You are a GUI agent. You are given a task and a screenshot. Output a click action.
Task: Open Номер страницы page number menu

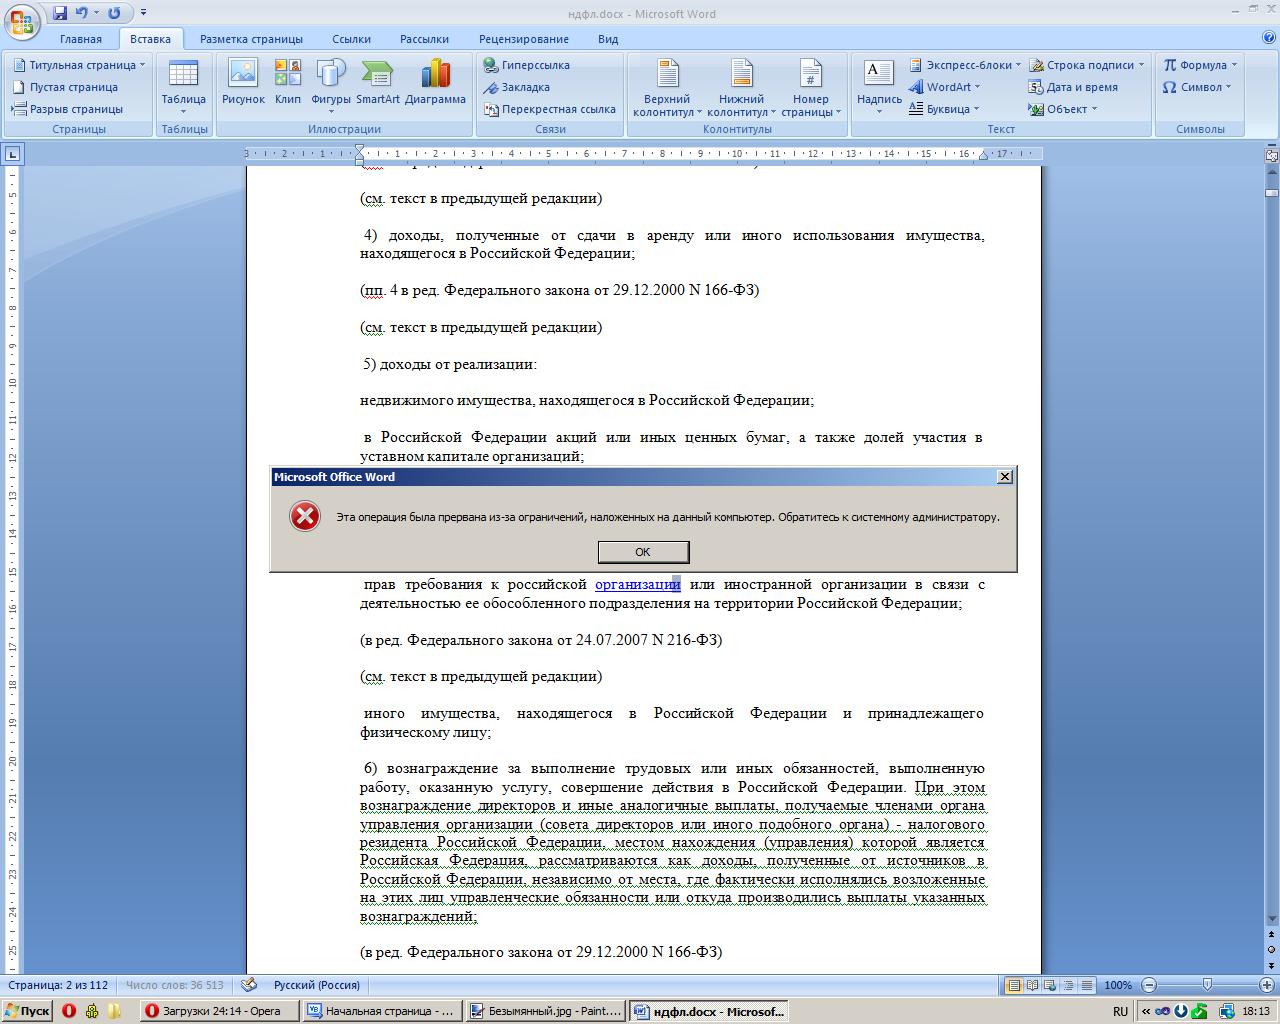[x=810, y=87]
